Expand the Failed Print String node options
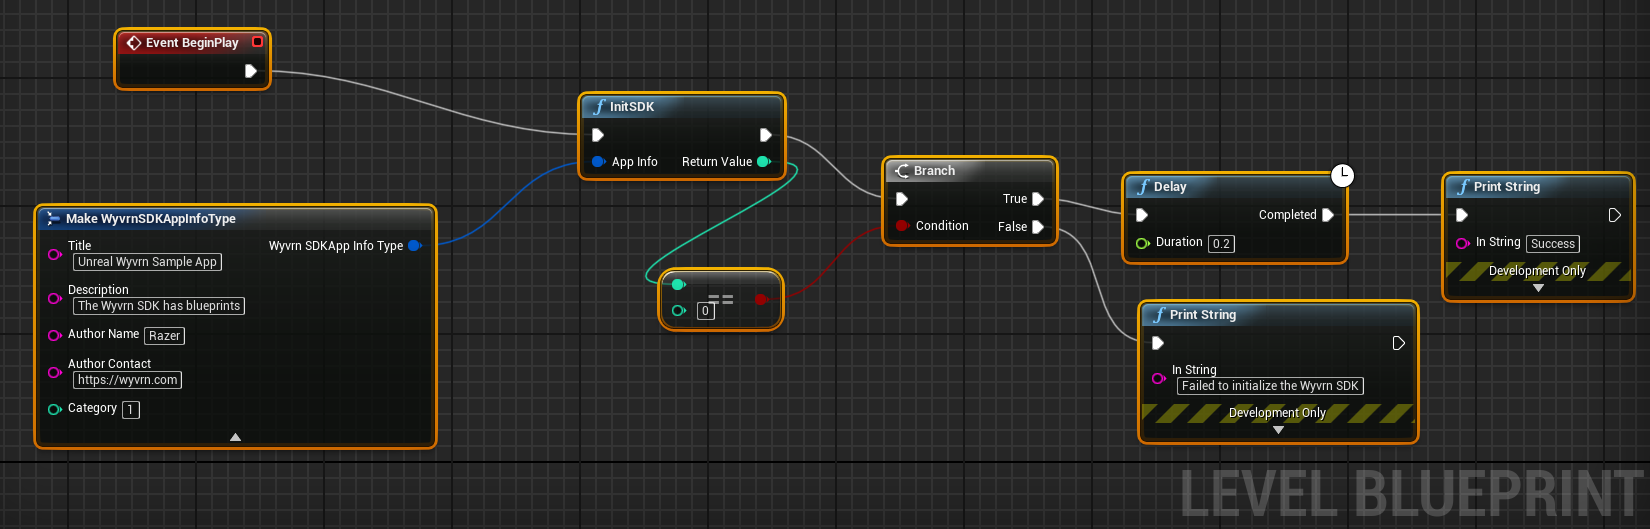This screenshot has width=1650, height=529. coord(1278,430)
